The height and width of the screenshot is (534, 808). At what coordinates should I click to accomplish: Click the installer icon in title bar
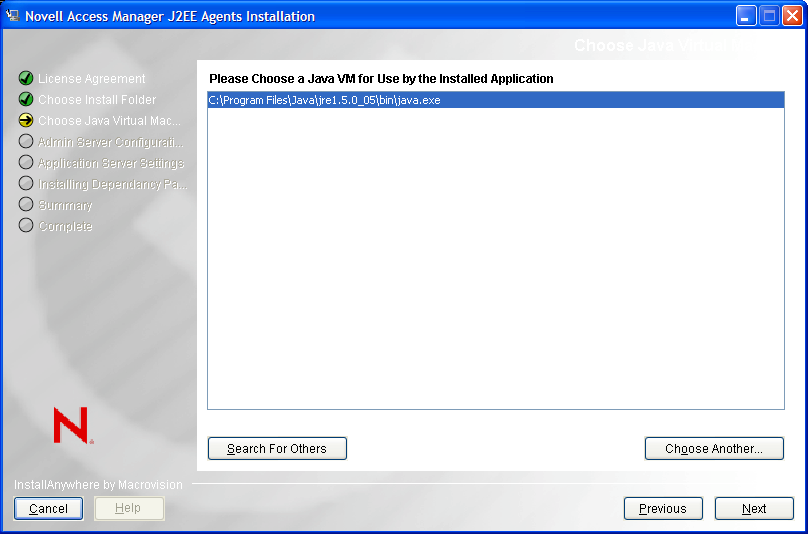[12, 15]
